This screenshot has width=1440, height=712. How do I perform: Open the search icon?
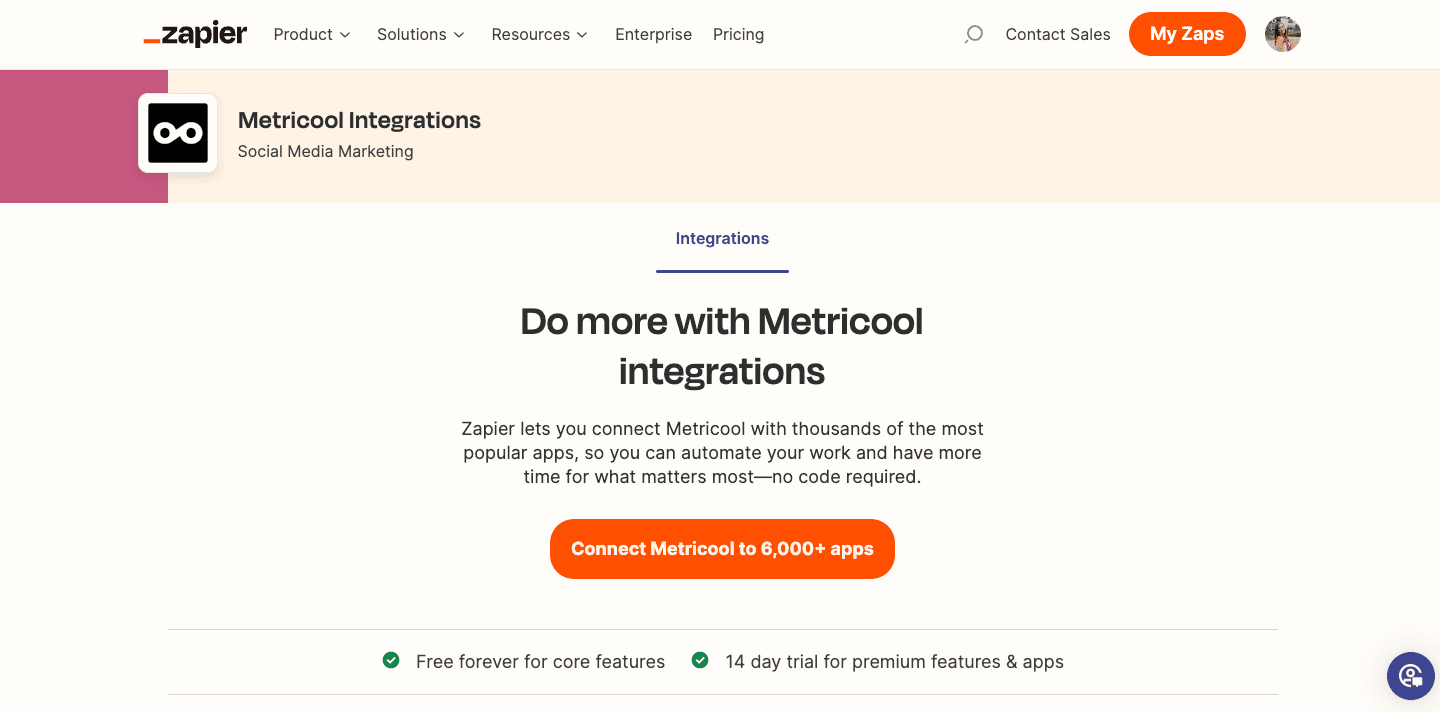(x=973, y=33)
